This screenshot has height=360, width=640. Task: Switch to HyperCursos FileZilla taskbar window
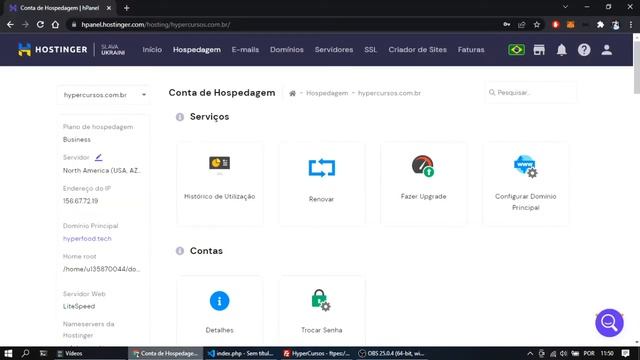[317, 353]
